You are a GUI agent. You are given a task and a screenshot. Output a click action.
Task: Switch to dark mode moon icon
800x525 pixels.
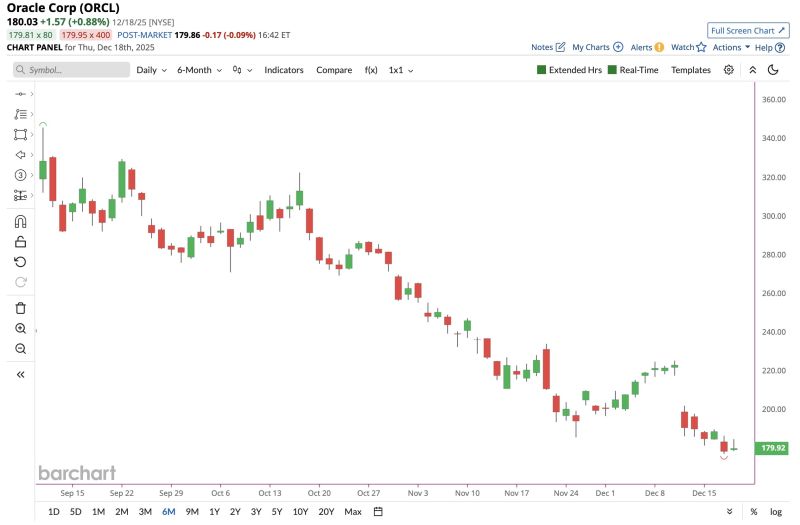(773, 70)
